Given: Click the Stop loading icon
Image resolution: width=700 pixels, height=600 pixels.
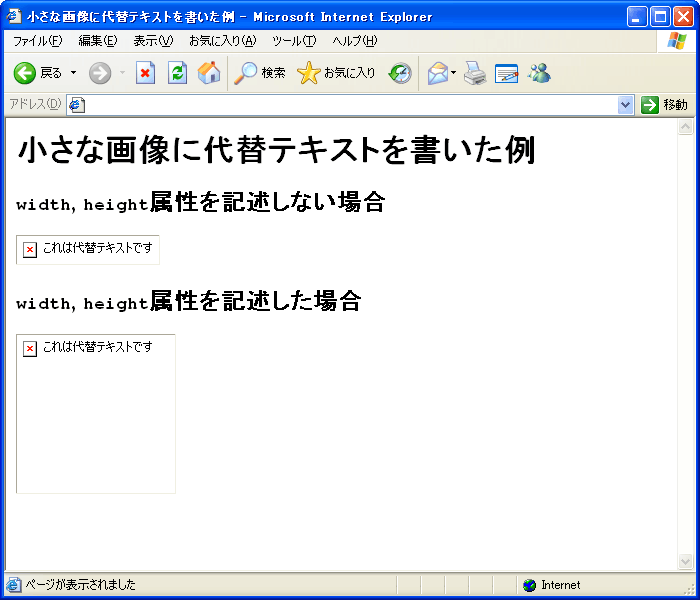Looking at the screenshot, I should pyautogui.click(x=145, y=73).
